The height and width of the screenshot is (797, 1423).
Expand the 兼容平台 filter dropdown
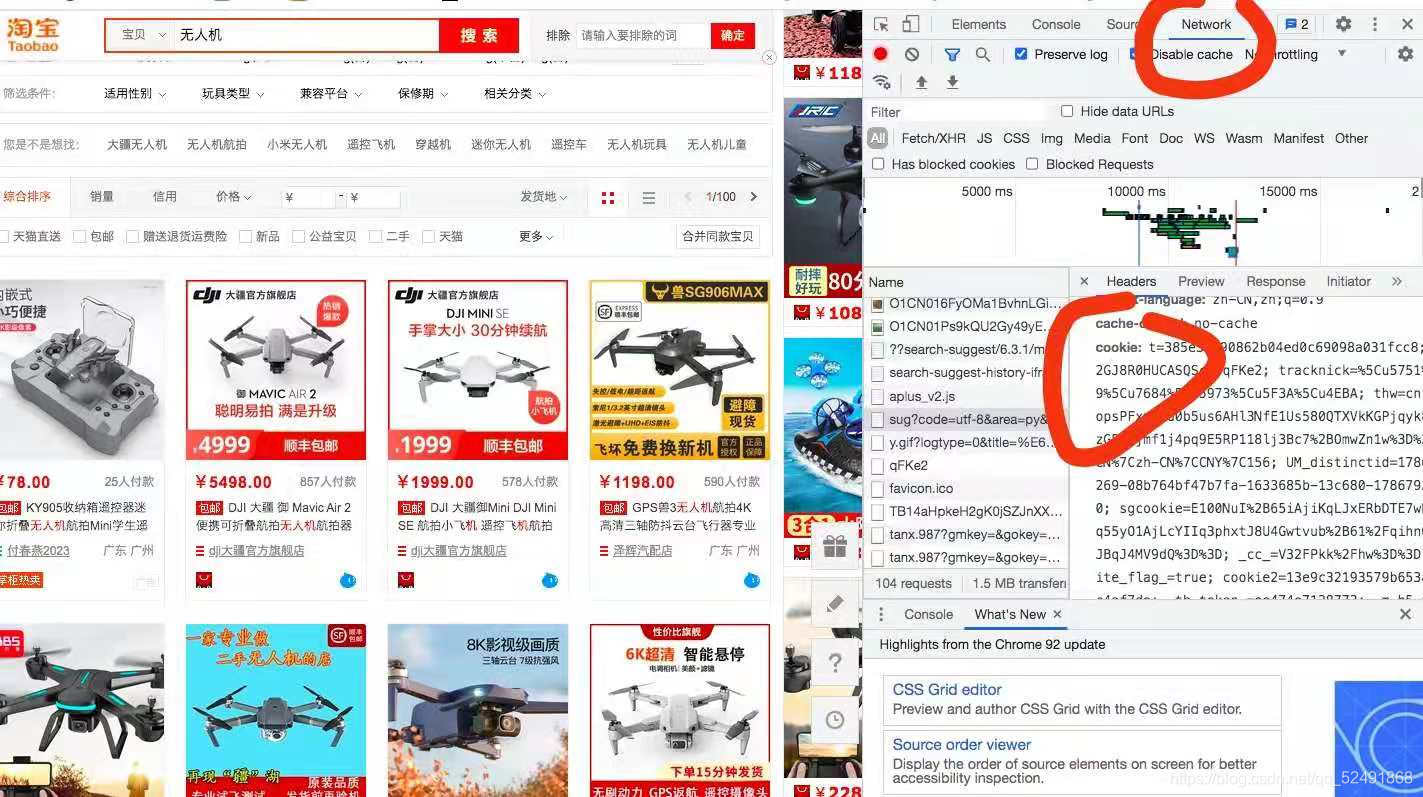(331, 94)
